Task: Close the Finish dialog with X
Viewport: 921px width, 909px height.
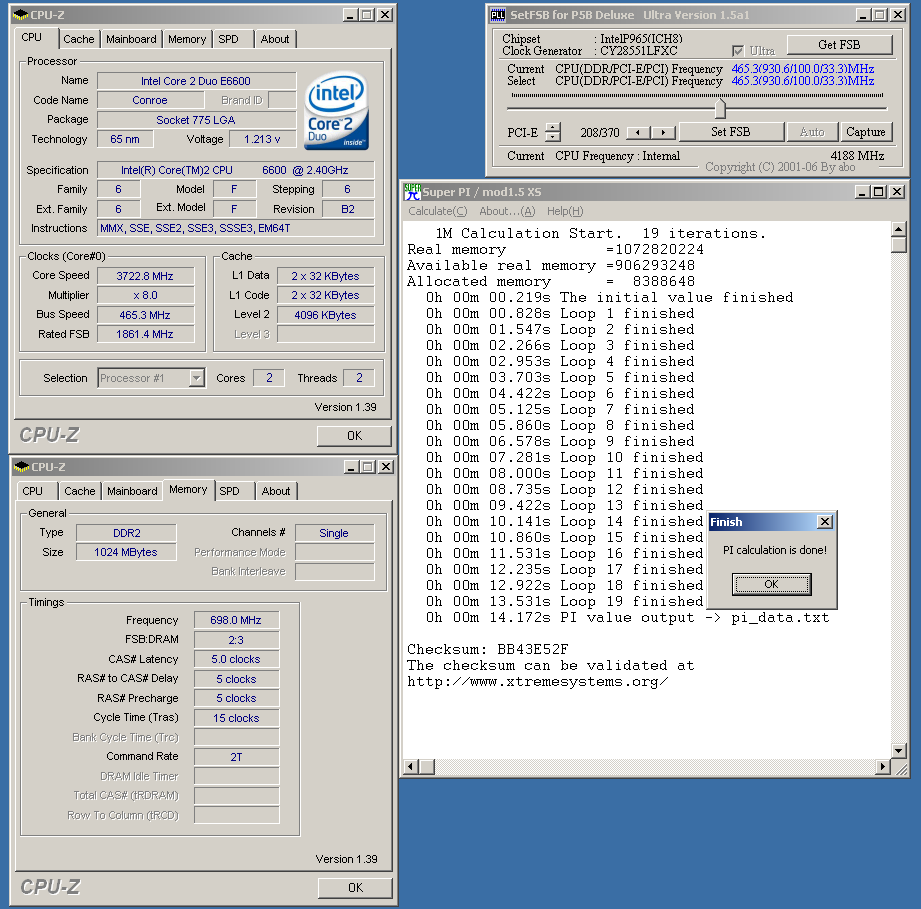Action: pos(825,521)
